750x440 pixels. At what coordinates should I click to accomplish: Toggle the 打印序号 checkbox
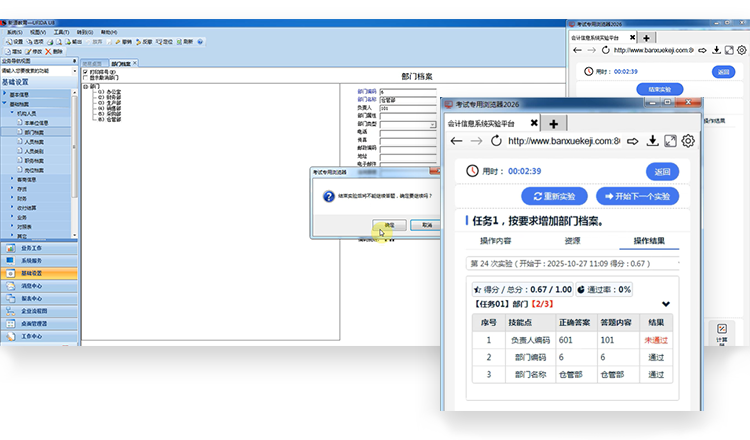coord(85,71)
